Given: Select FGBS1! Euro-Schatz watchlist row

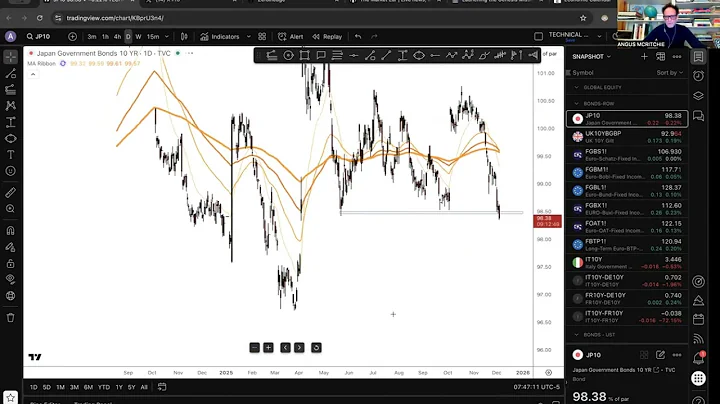Looking at the screenshot, I should 627,155.
